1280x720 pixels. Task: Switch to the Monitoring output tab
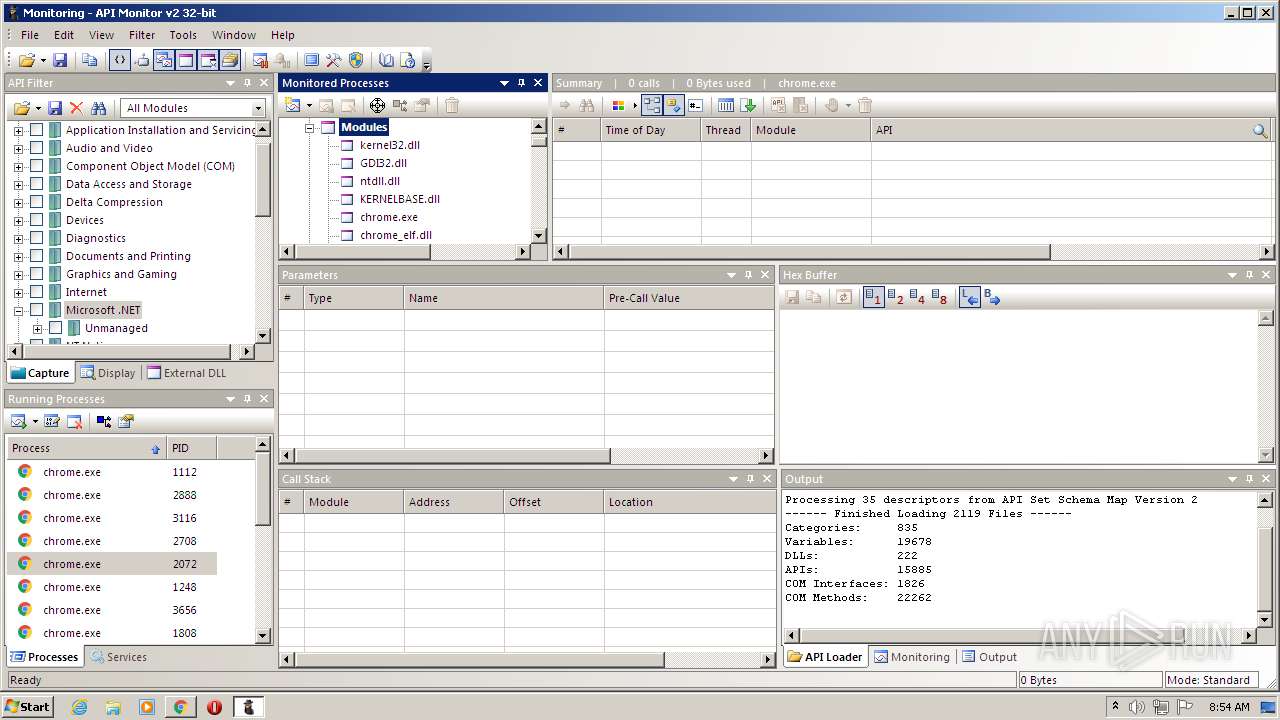tap(912, 657)
